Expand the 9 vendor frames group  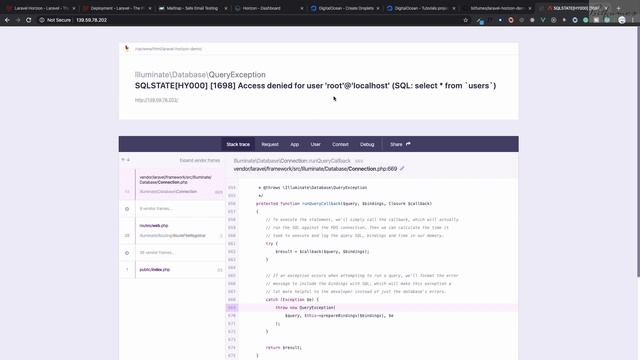pyautogui.click(x=172, y=209)
